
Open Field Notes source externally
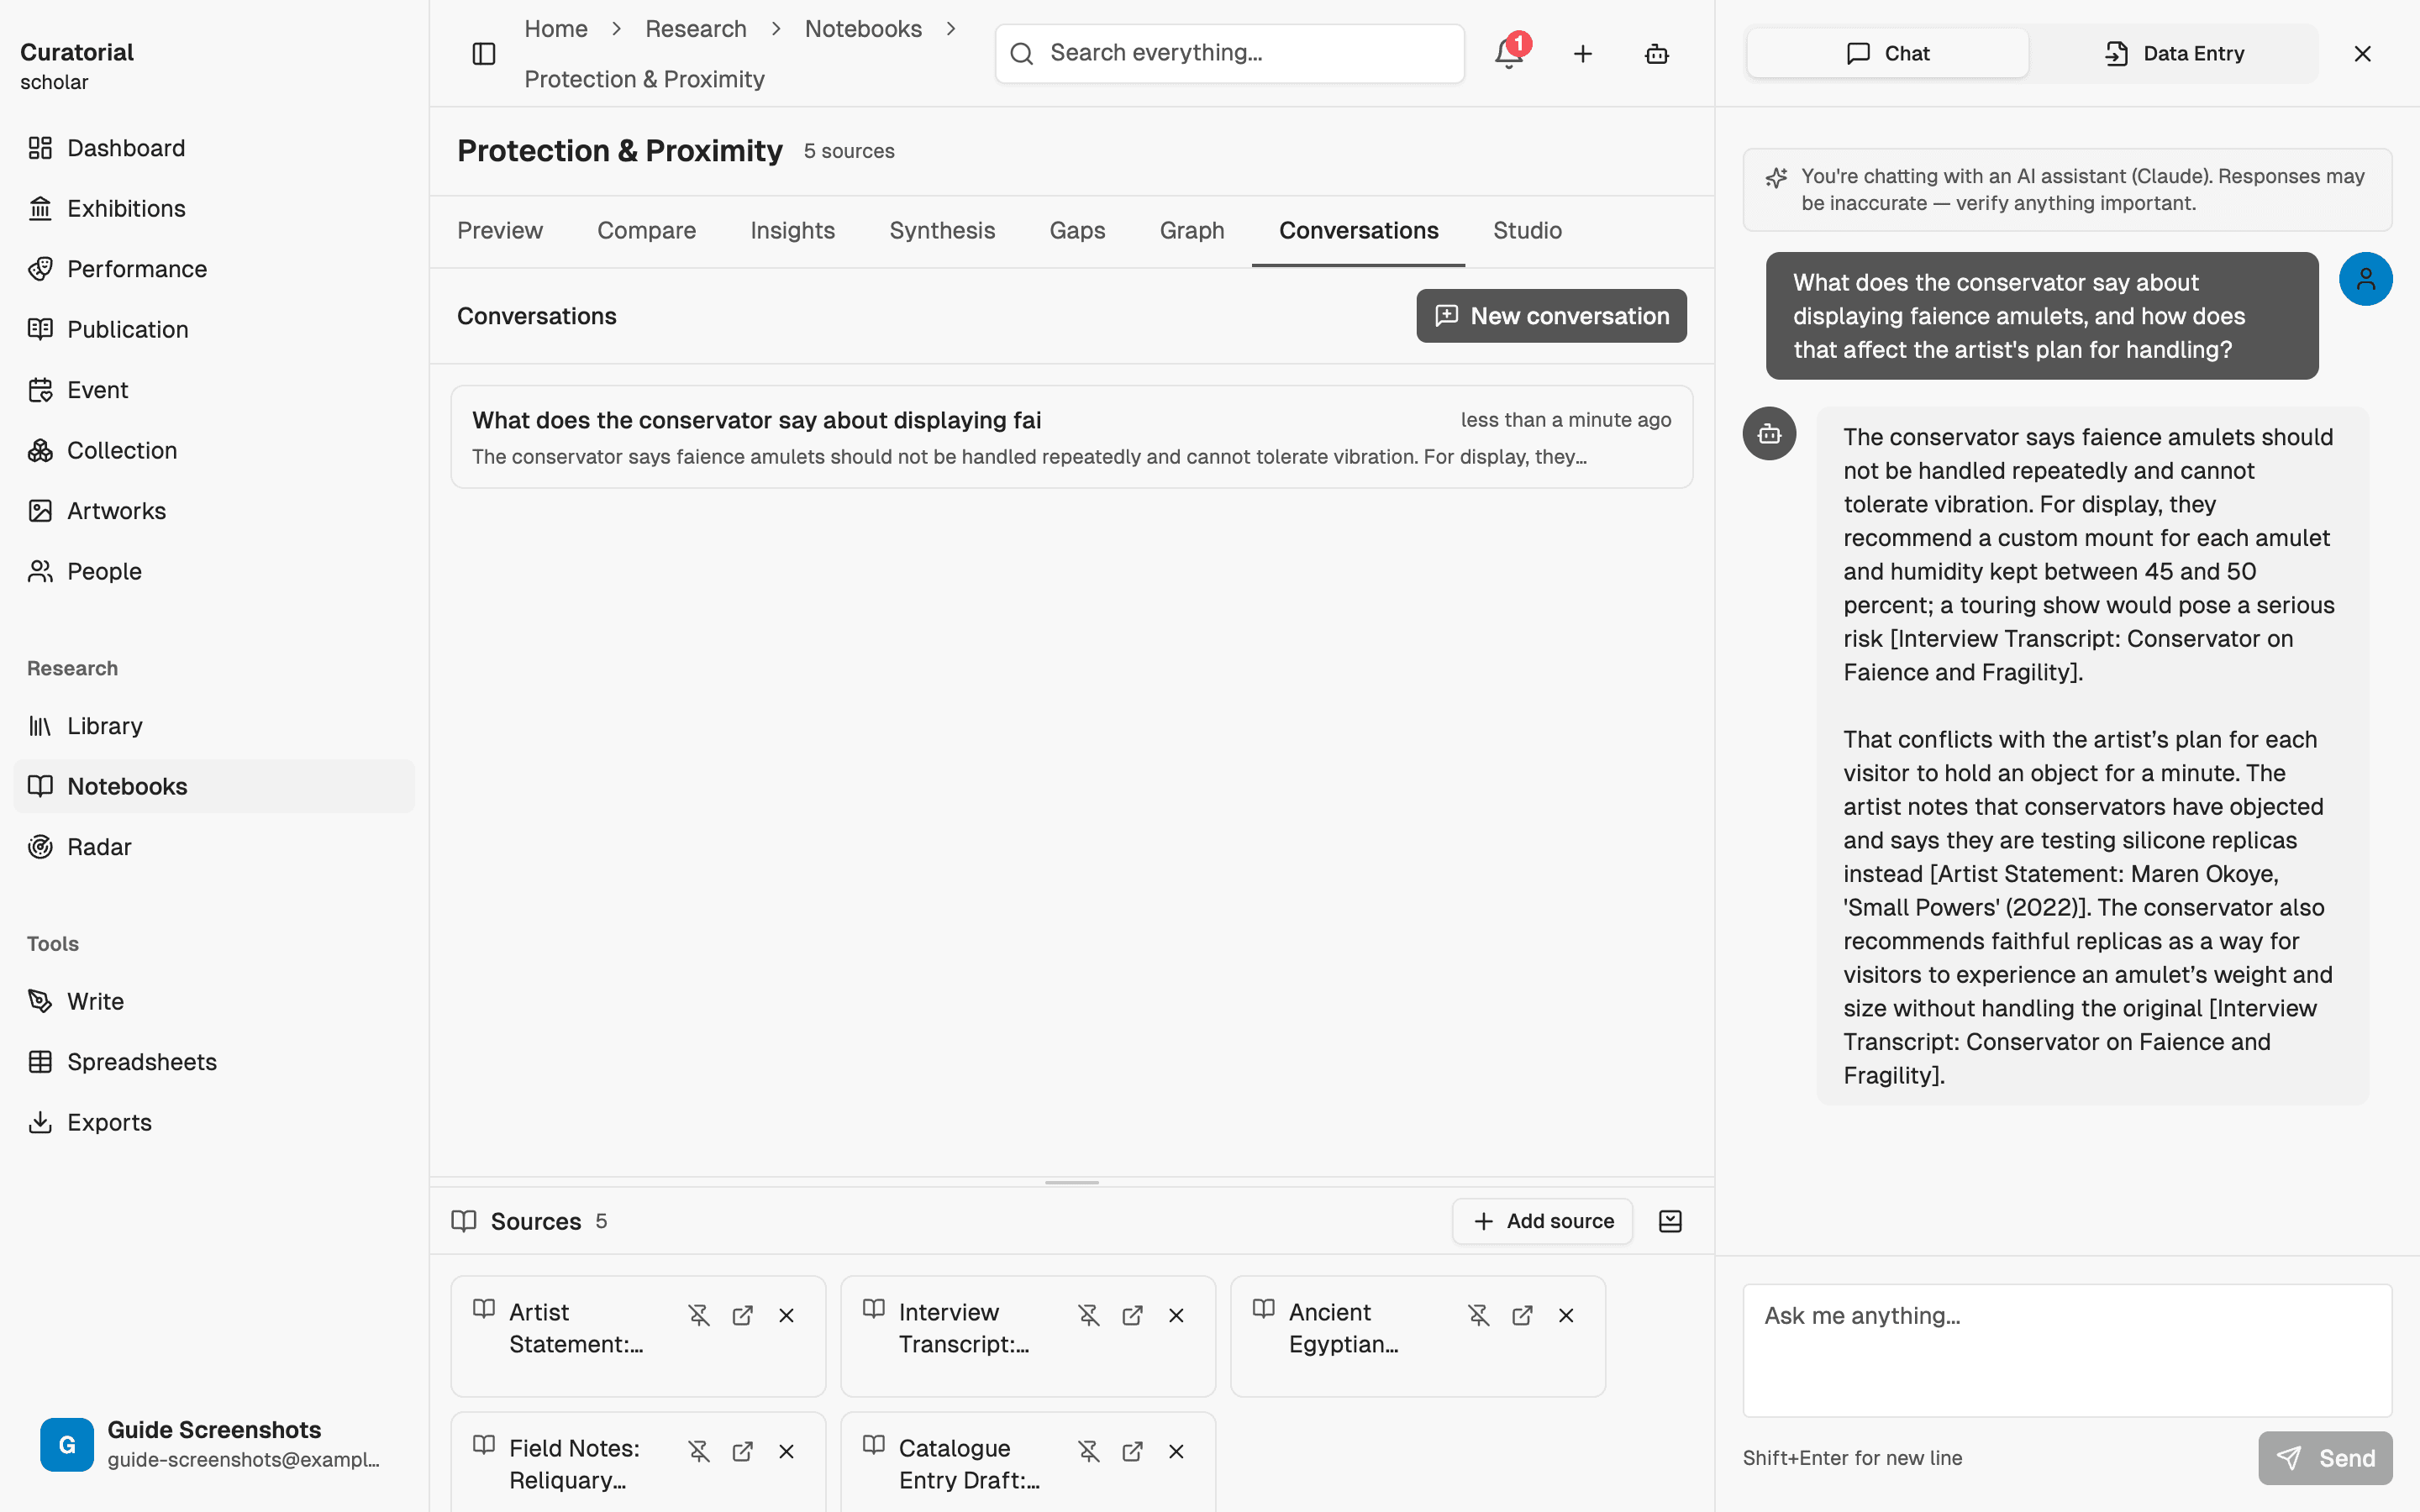coord(743,1451)
